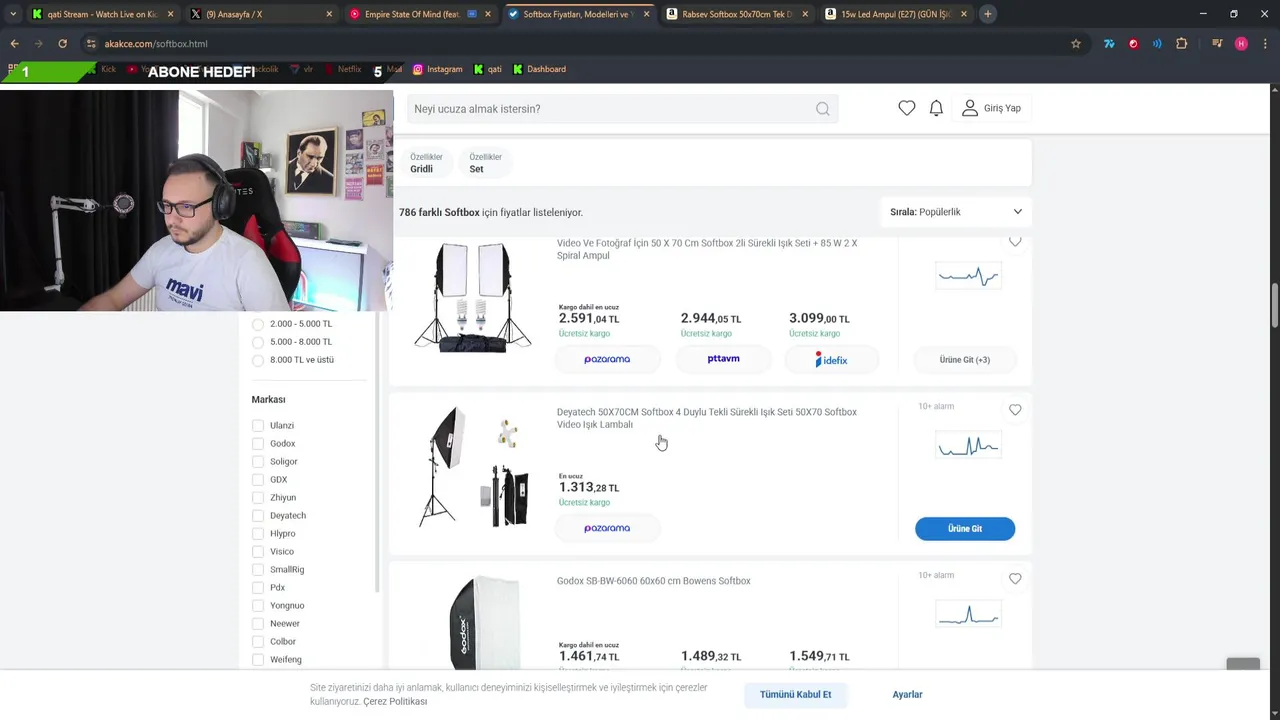The image size is (1280, 720).
Task: Open the favorites heart icon in header
Action: (x=906, y=108)
